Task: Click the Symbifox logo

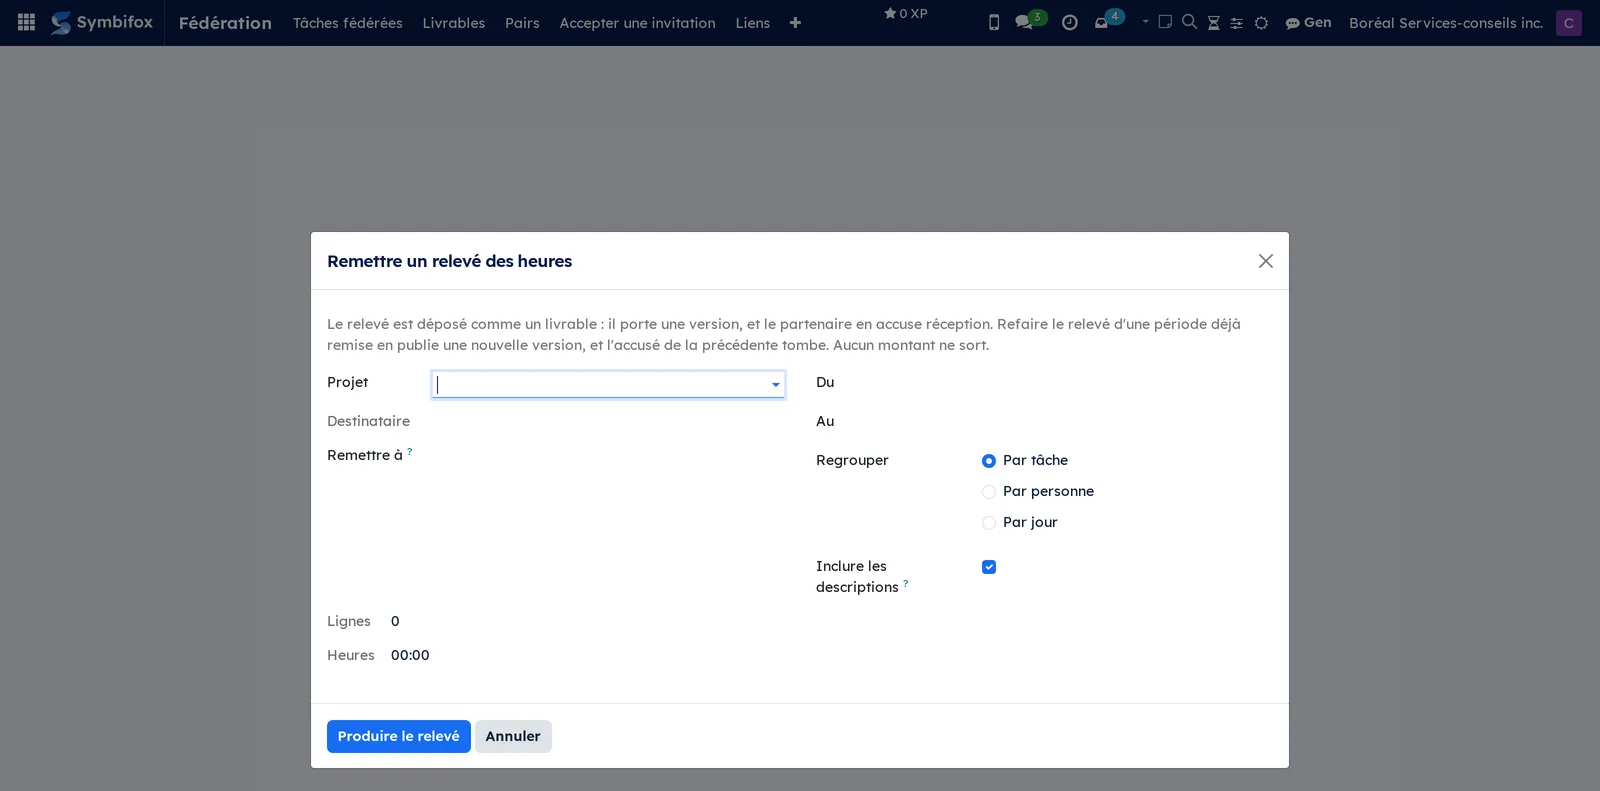Action: (x=102, y=22)
